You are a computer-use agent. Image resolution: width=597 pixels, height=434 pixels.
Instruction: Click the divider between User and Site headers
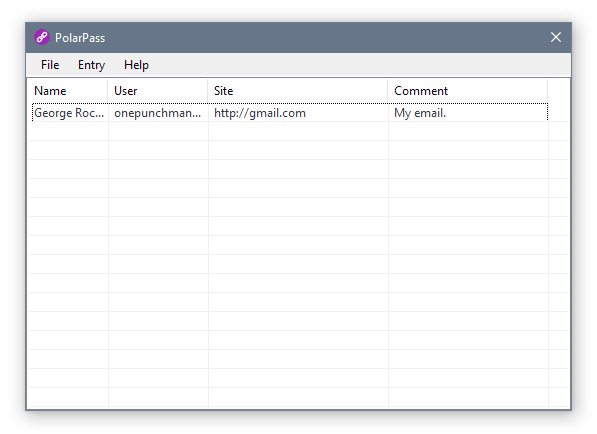point(208,91)
